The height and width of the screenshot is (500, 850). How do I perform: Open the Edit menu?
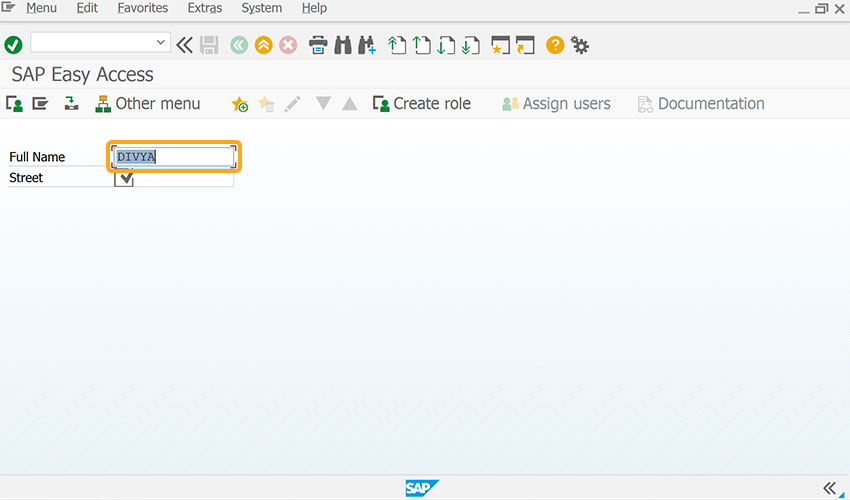point(87,8)
